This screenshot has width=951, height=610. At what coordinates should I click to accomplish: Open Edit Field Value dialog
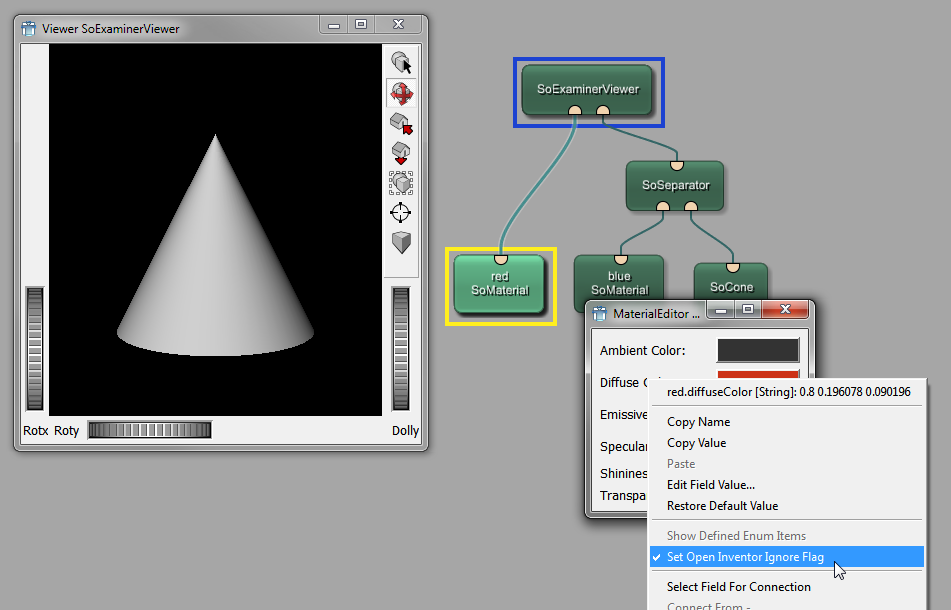point(710,485)
